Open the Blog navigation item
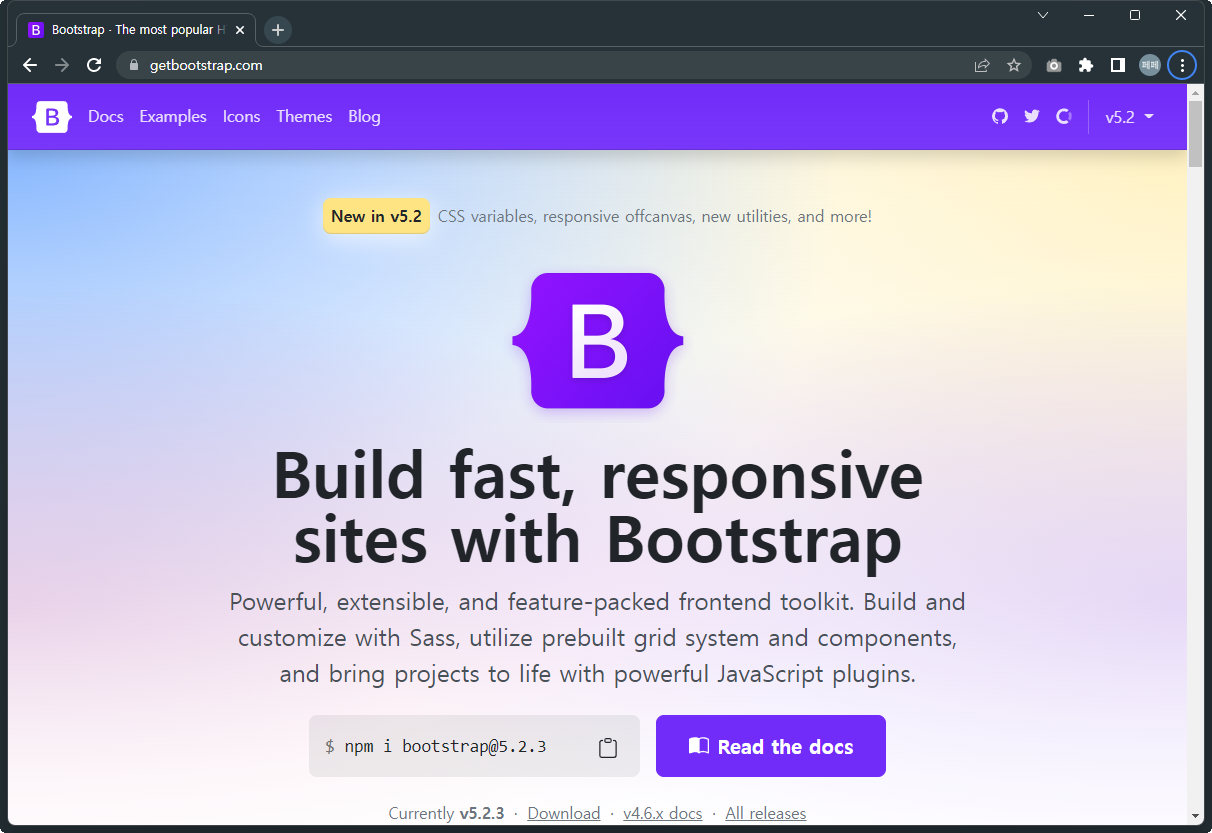Viewport: 1212px width, 833px height. (x=364, y=117)
